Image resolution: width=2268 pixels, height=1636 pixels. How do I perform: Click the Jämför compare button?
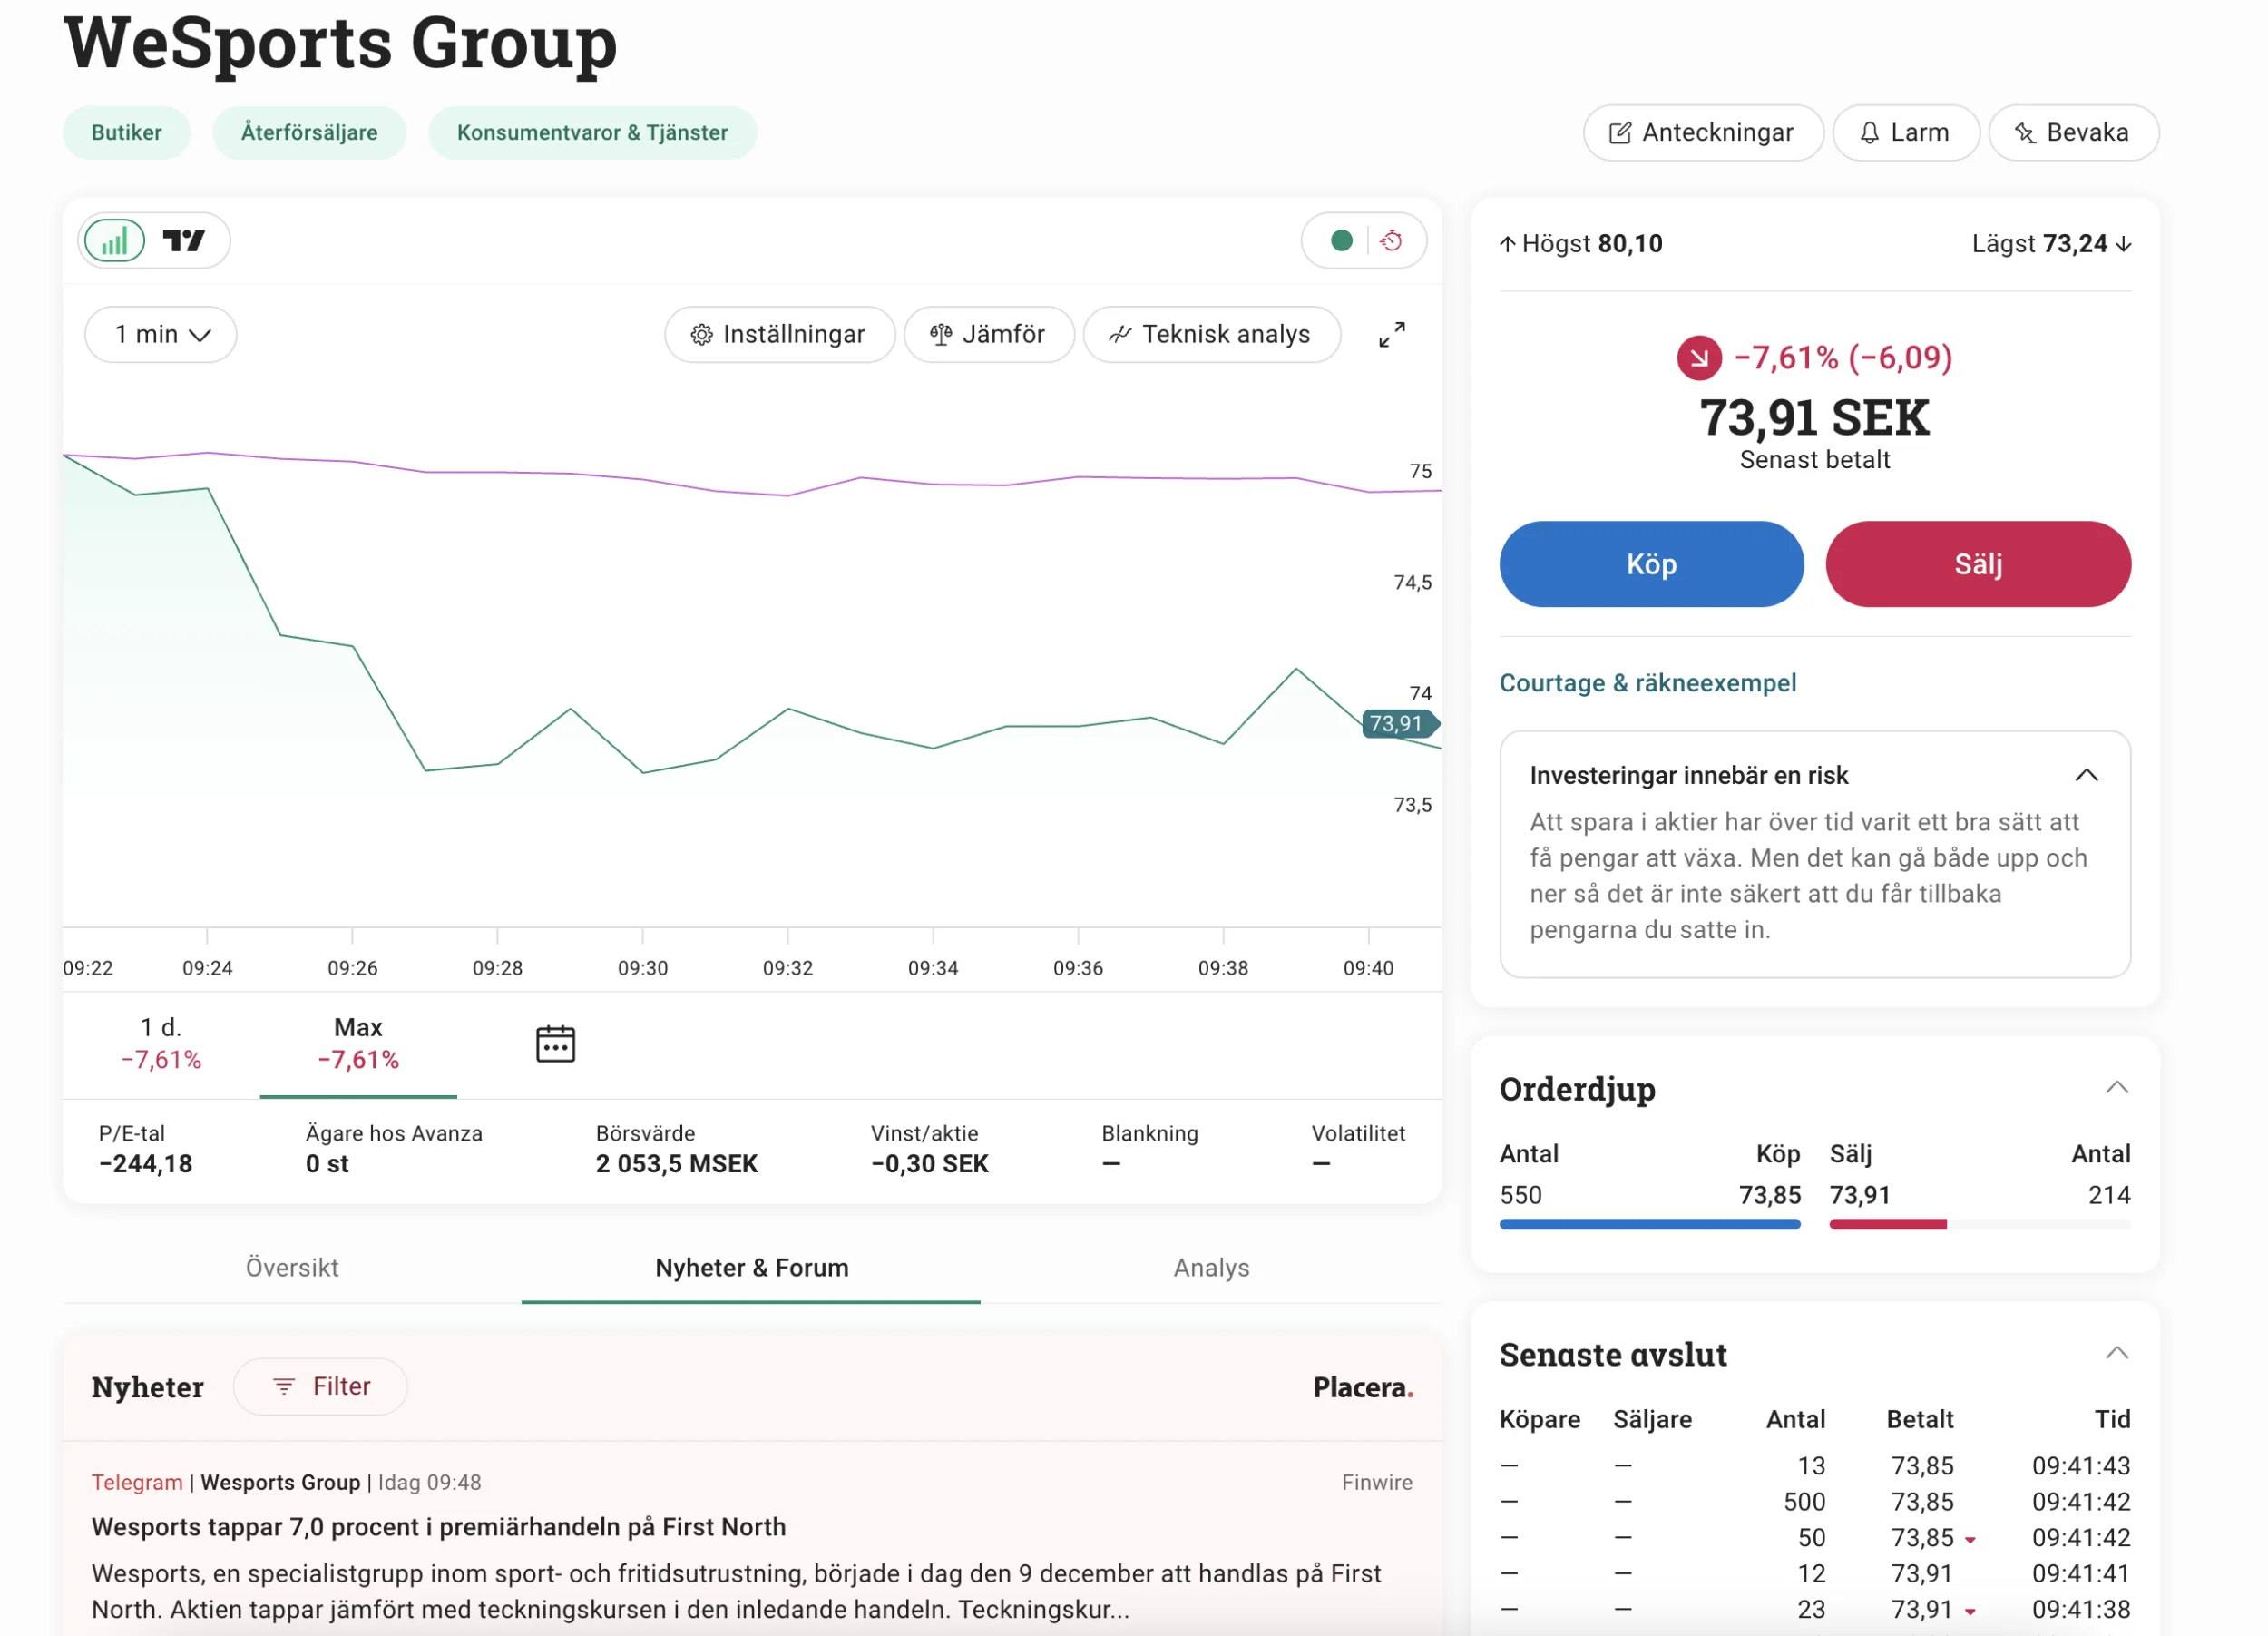click(x=989, y=335)
